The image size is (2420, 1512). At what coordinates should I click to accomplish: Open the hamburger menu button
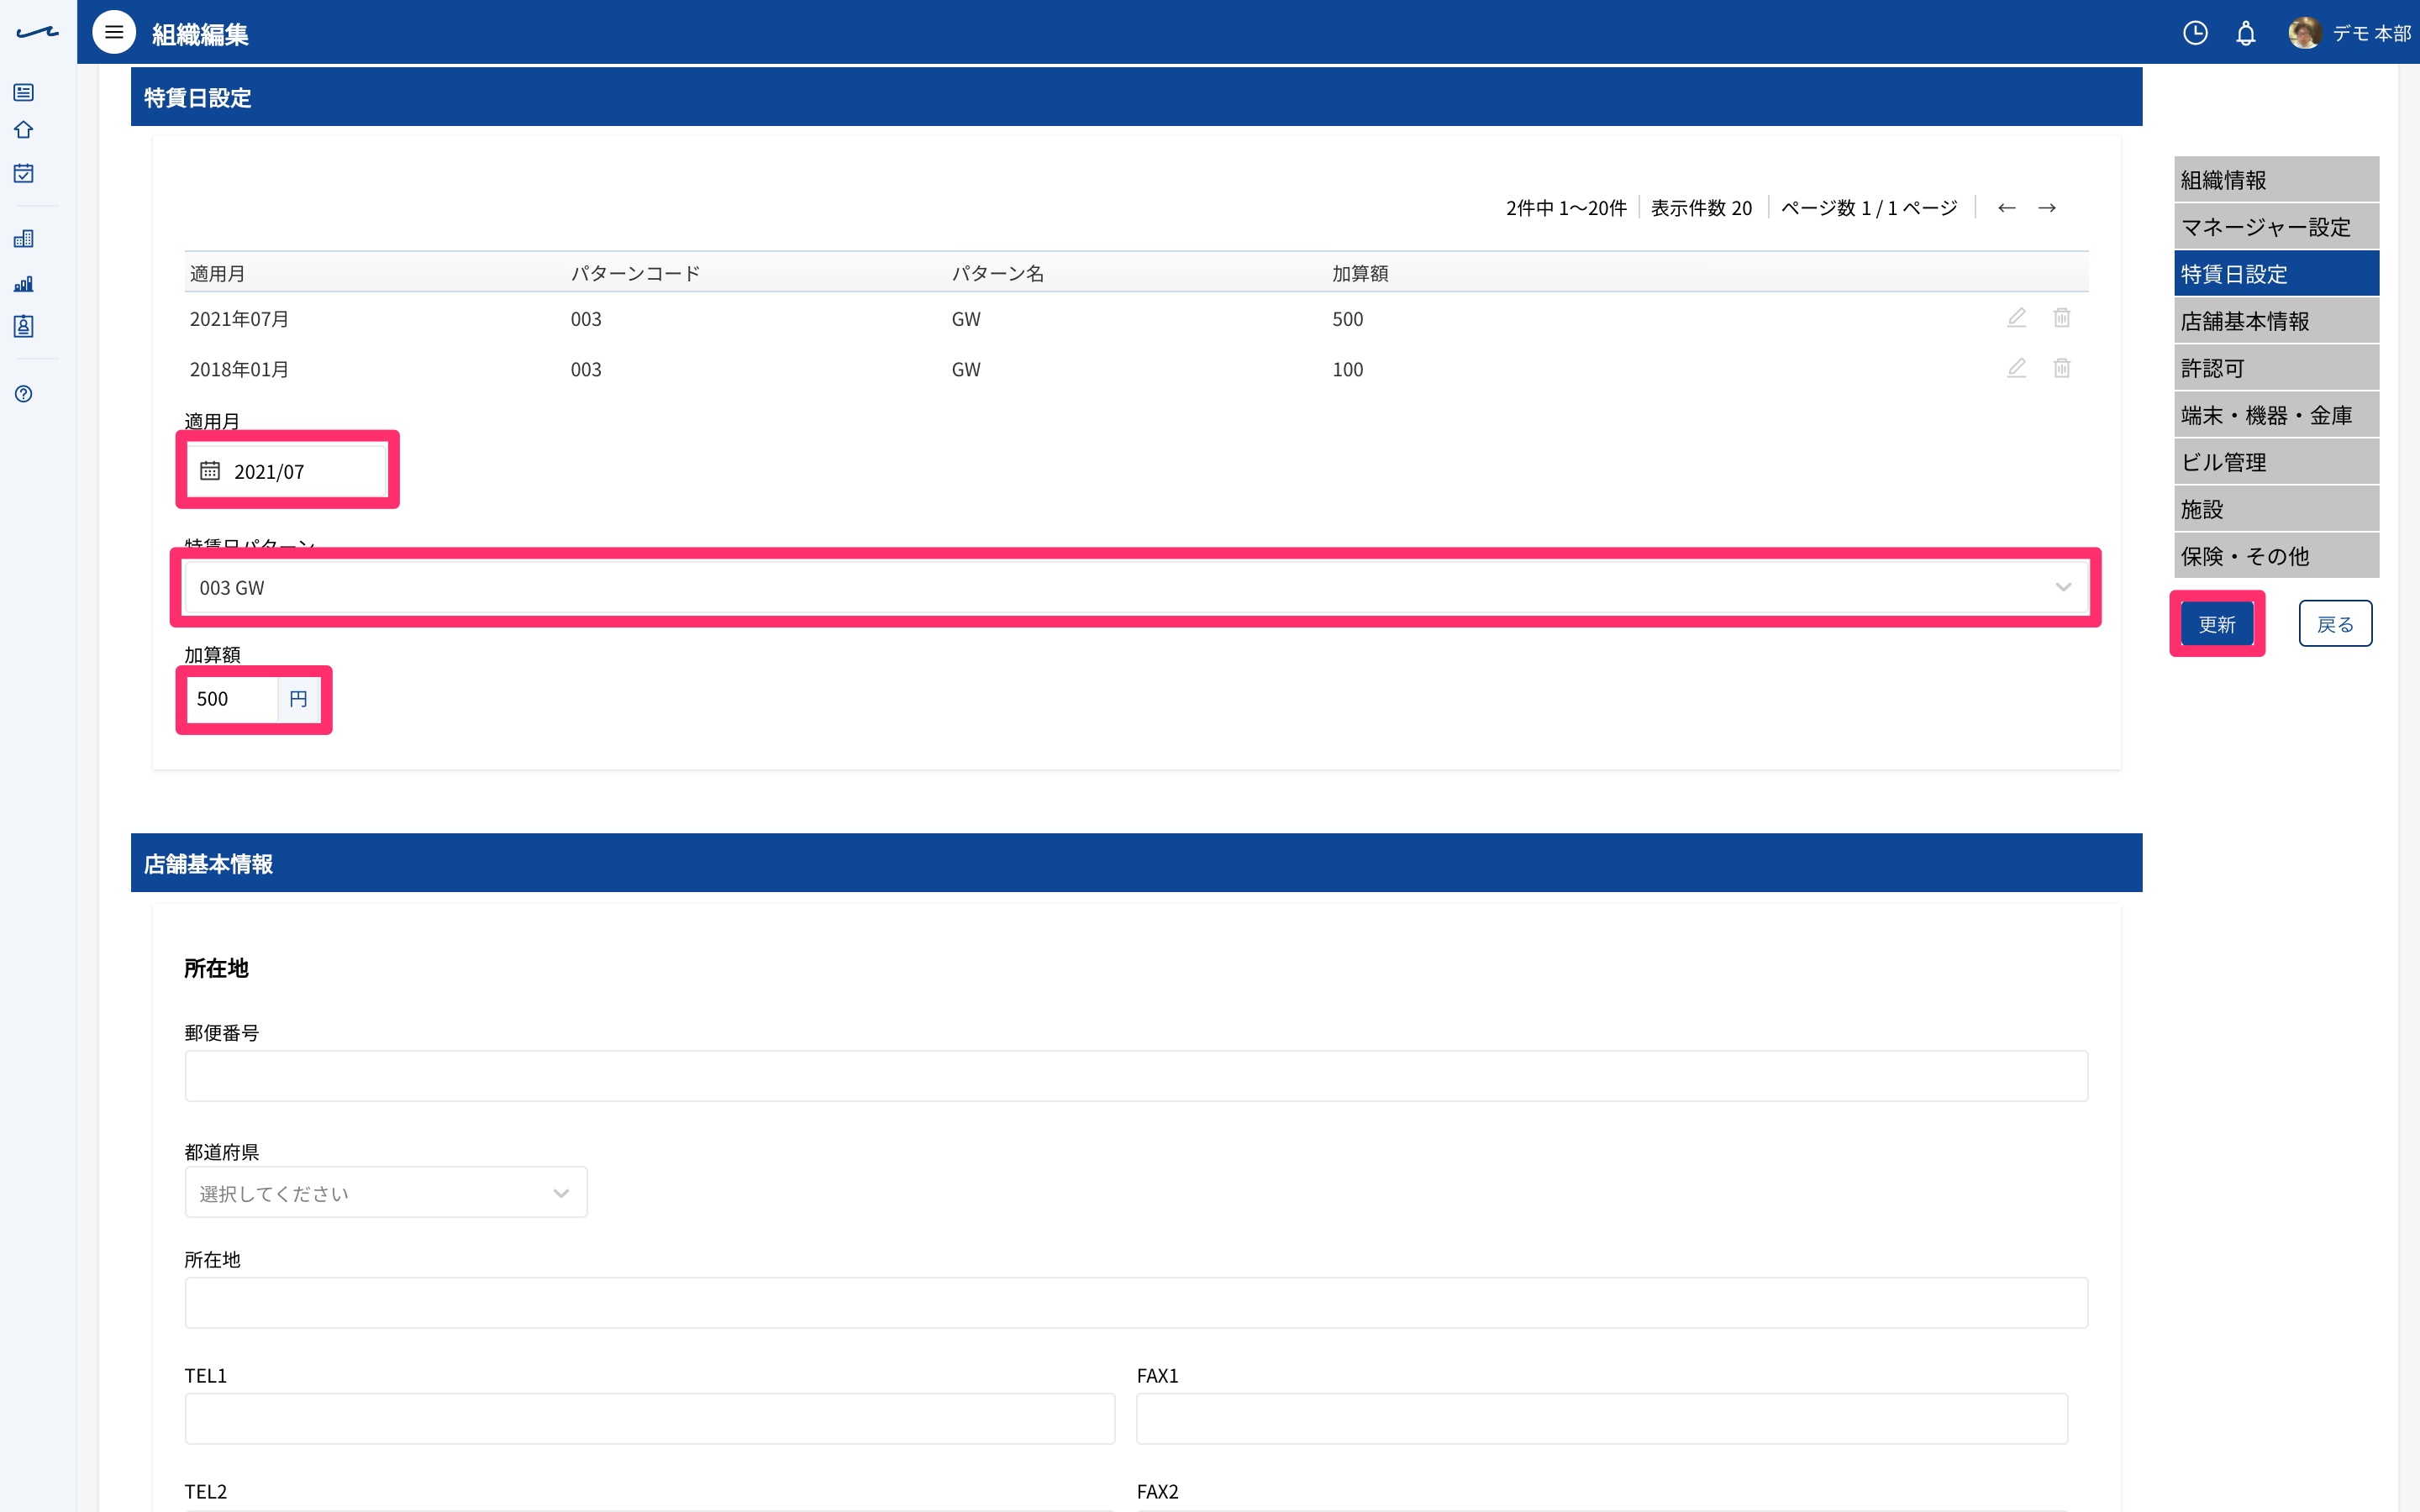point(114,33)
